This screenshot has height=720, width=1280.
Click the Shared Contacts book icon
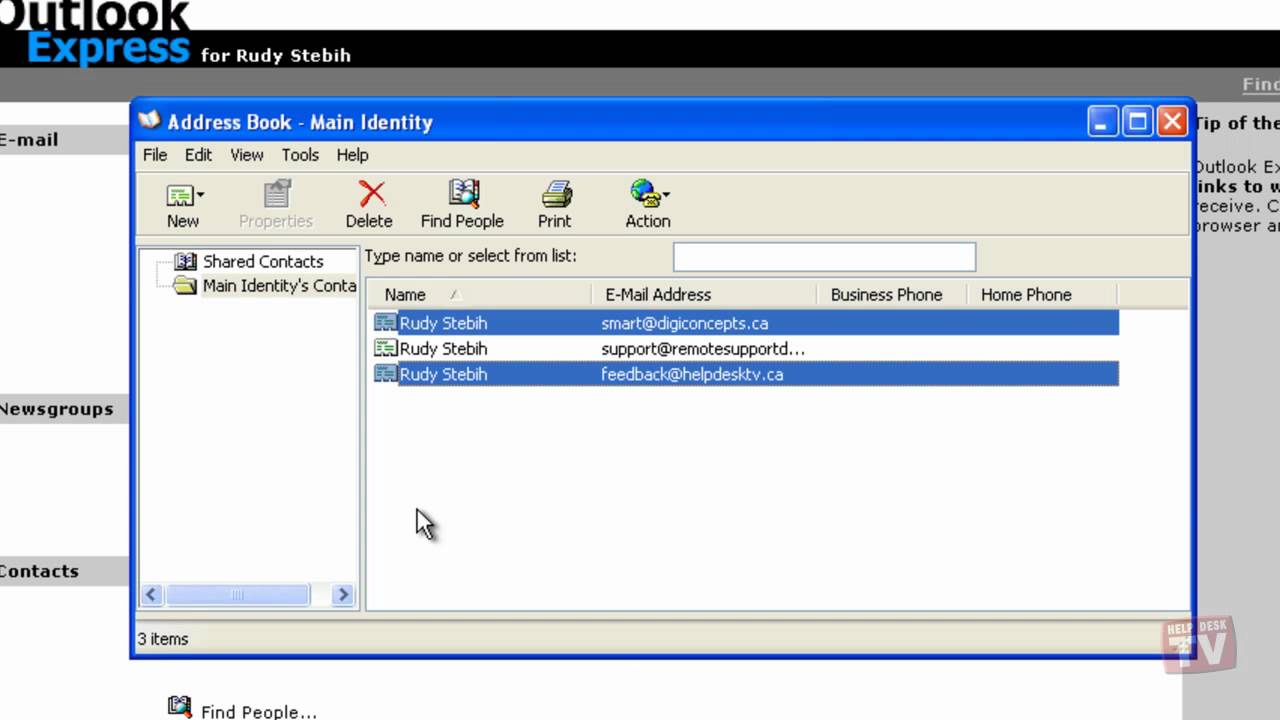click(x=185, y=261)
